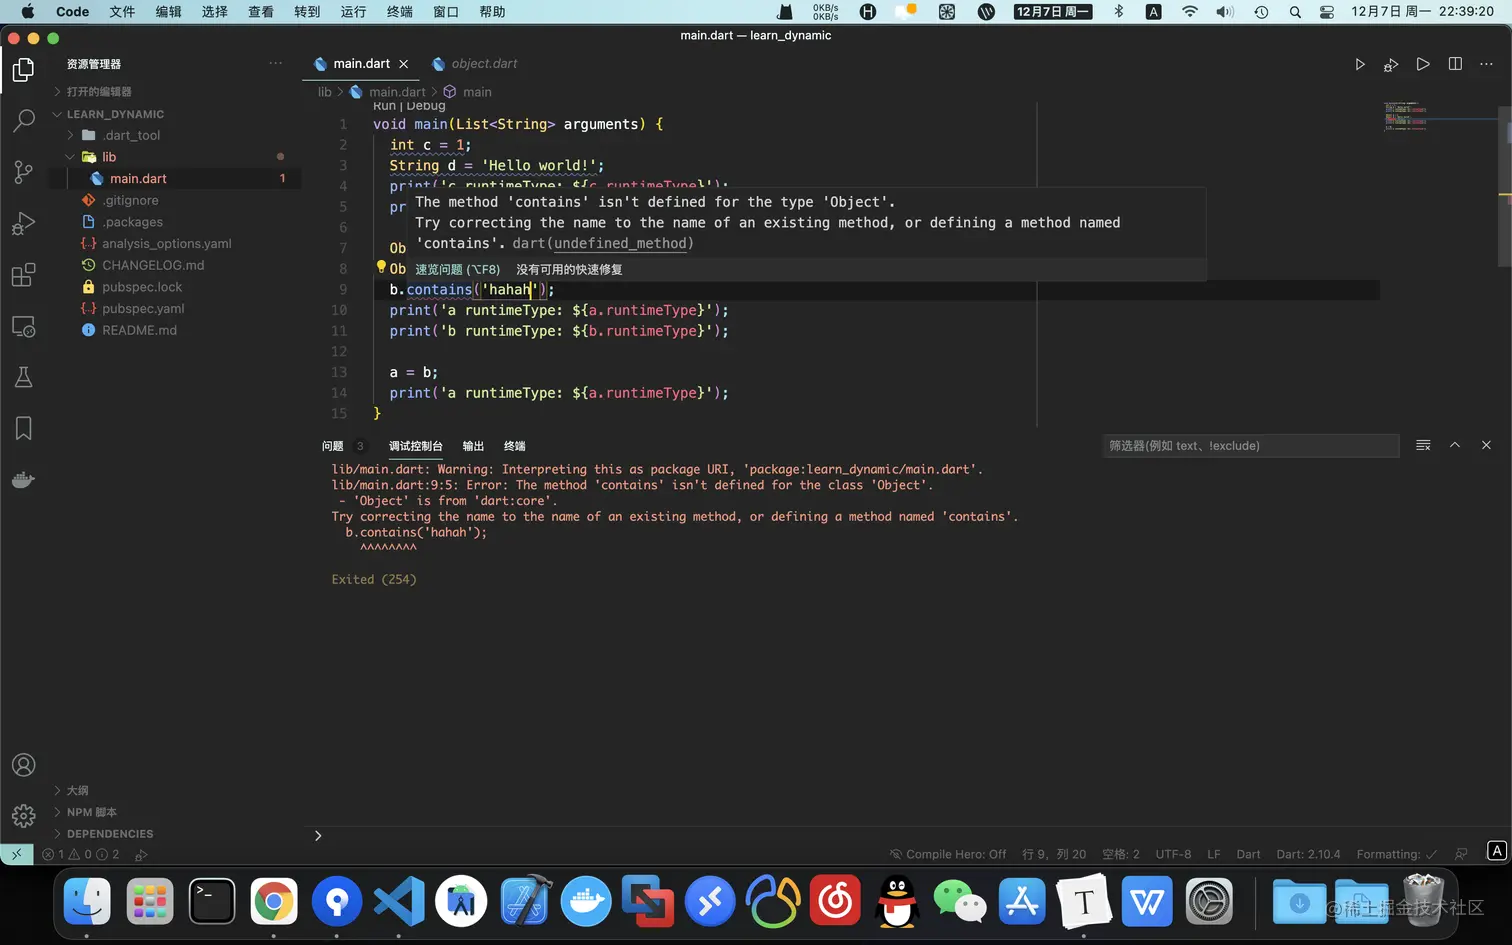The width and height of the screenshot is (1512, 945).
Task: Open Google Chrome from the Dock
Action: click(x=274, y=902)
